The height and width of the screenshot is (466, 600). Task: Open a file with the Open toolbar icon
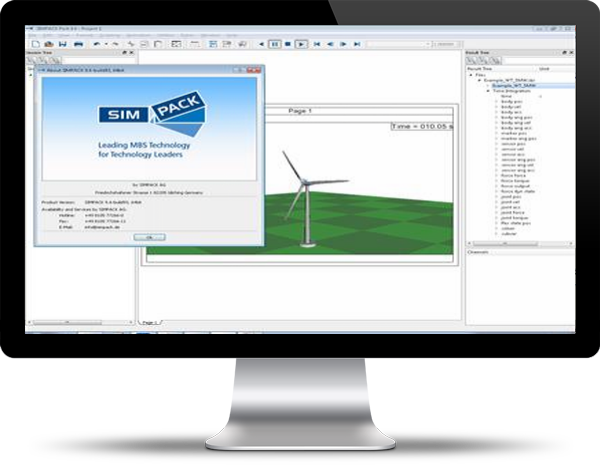point(49,44)
